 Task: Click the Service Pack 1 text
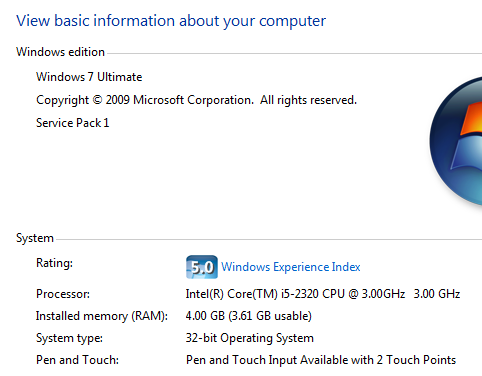coord(73,123)
